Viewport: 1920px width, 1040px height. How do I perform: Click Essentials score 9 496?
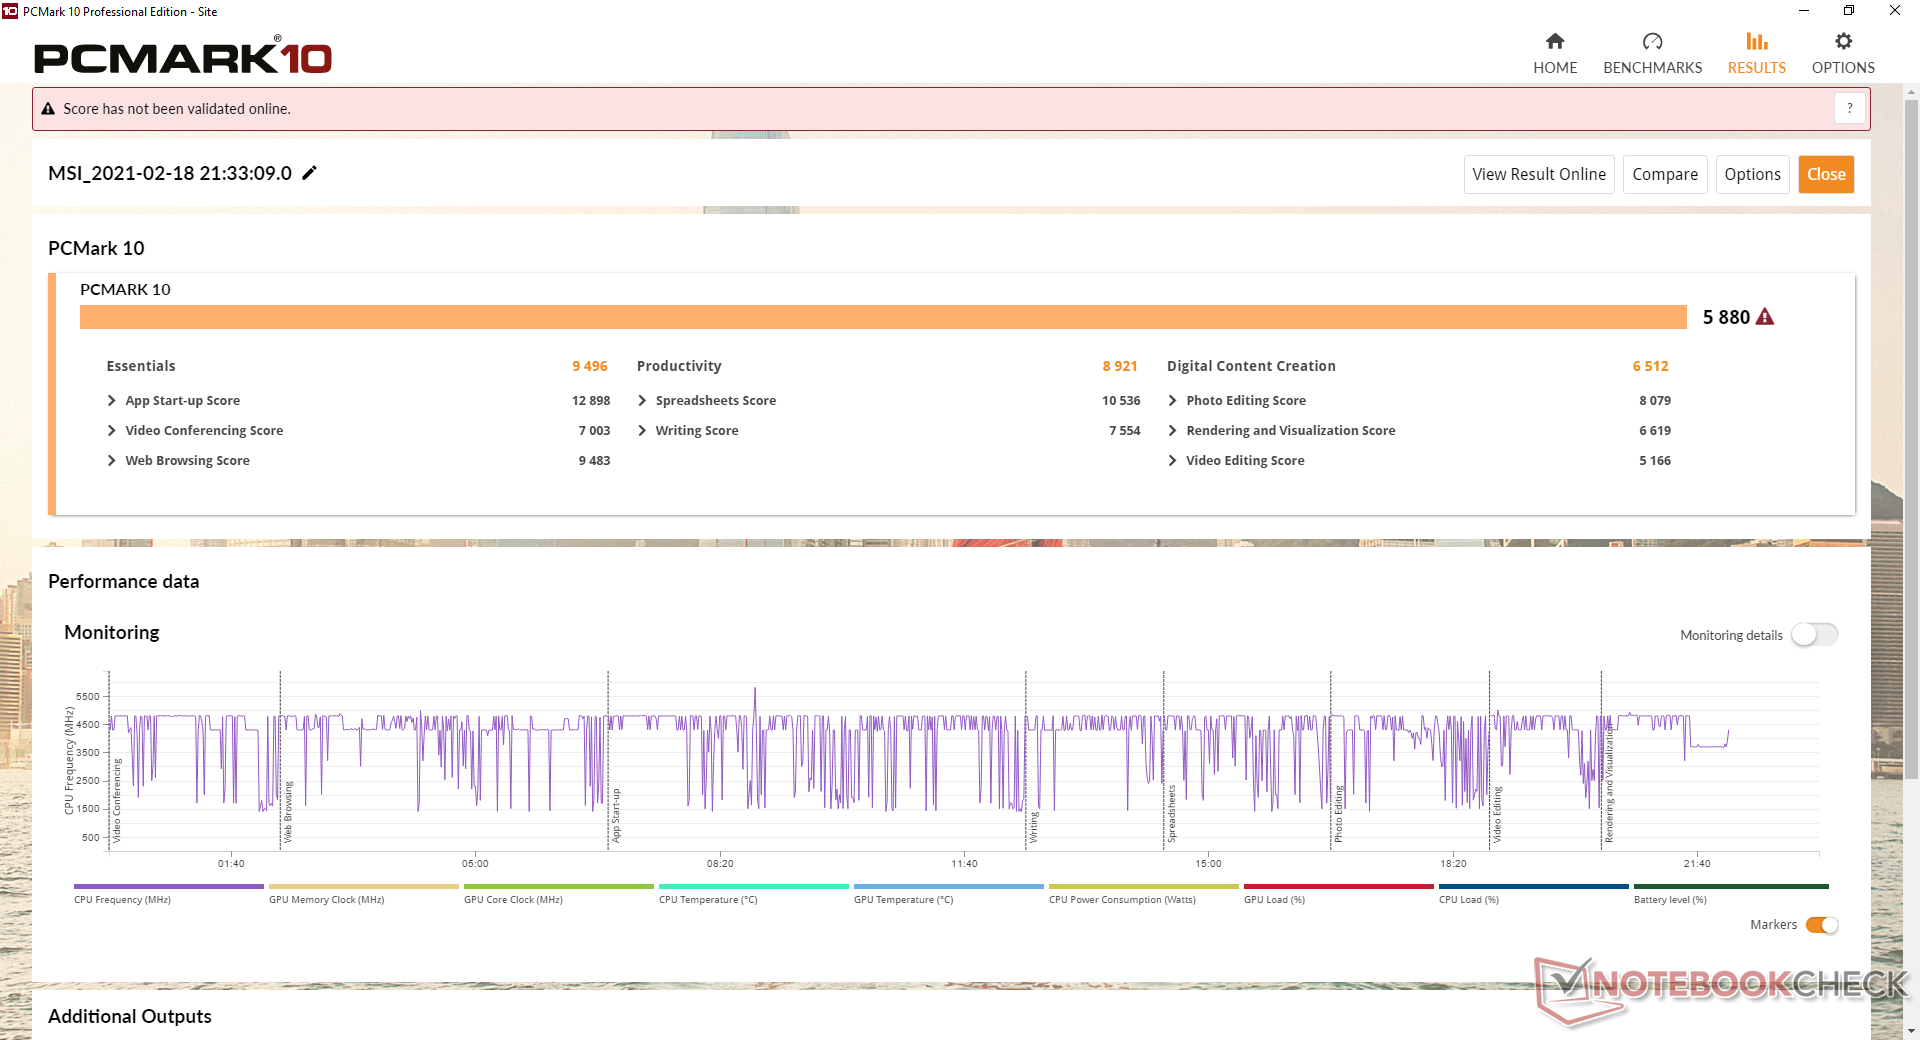590,366
